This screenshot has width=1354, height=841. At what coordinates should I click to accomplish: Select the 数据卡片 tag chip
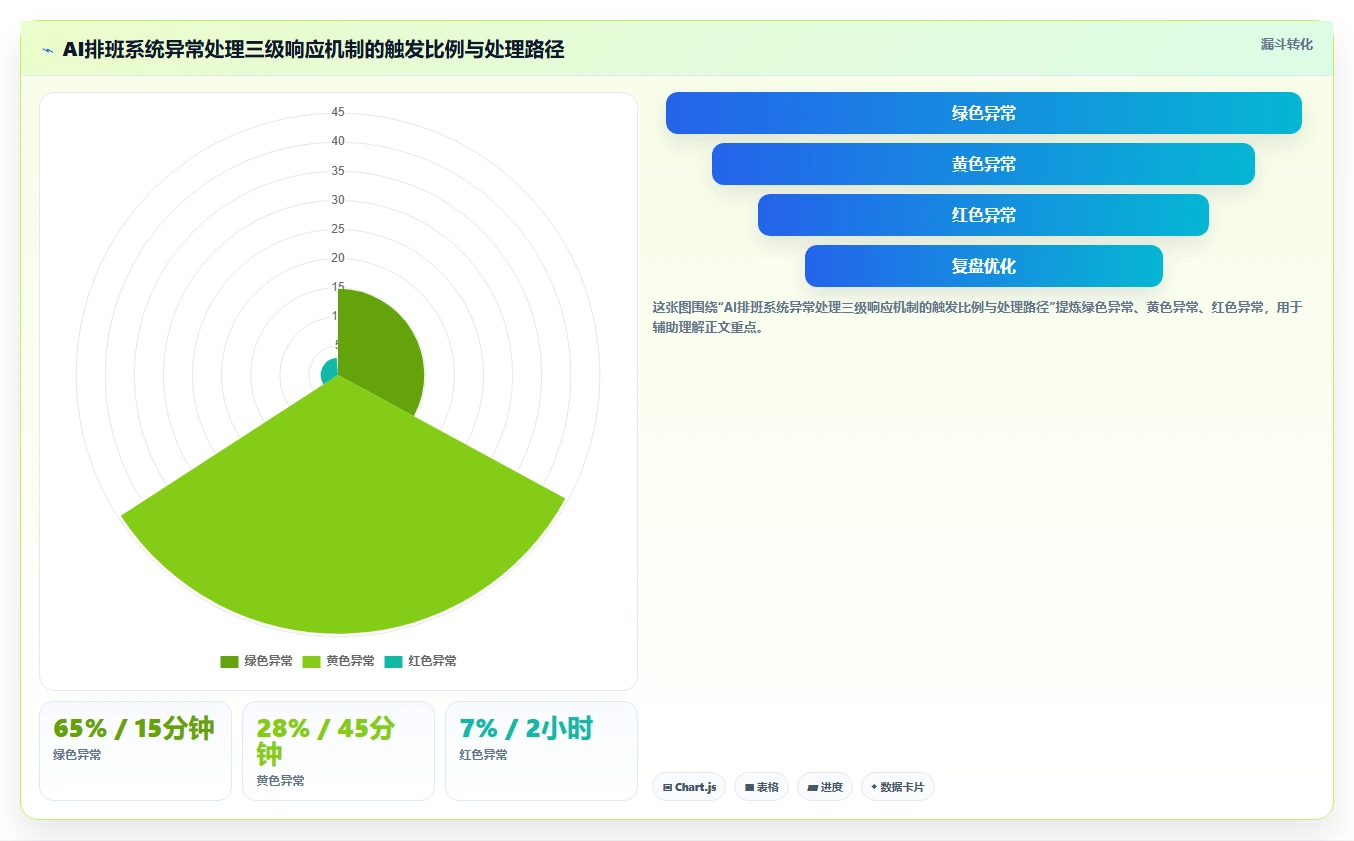[x=898, y=787]
